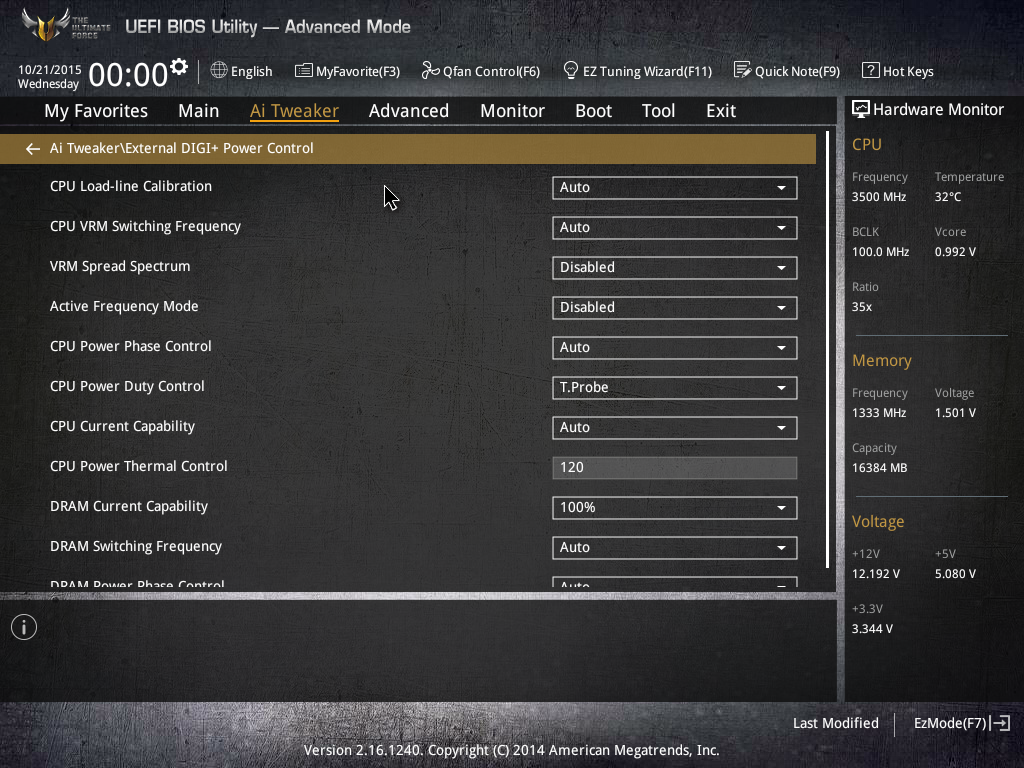
Task: Click the 32°C temperature value
Action: click(x=948, y=197)
